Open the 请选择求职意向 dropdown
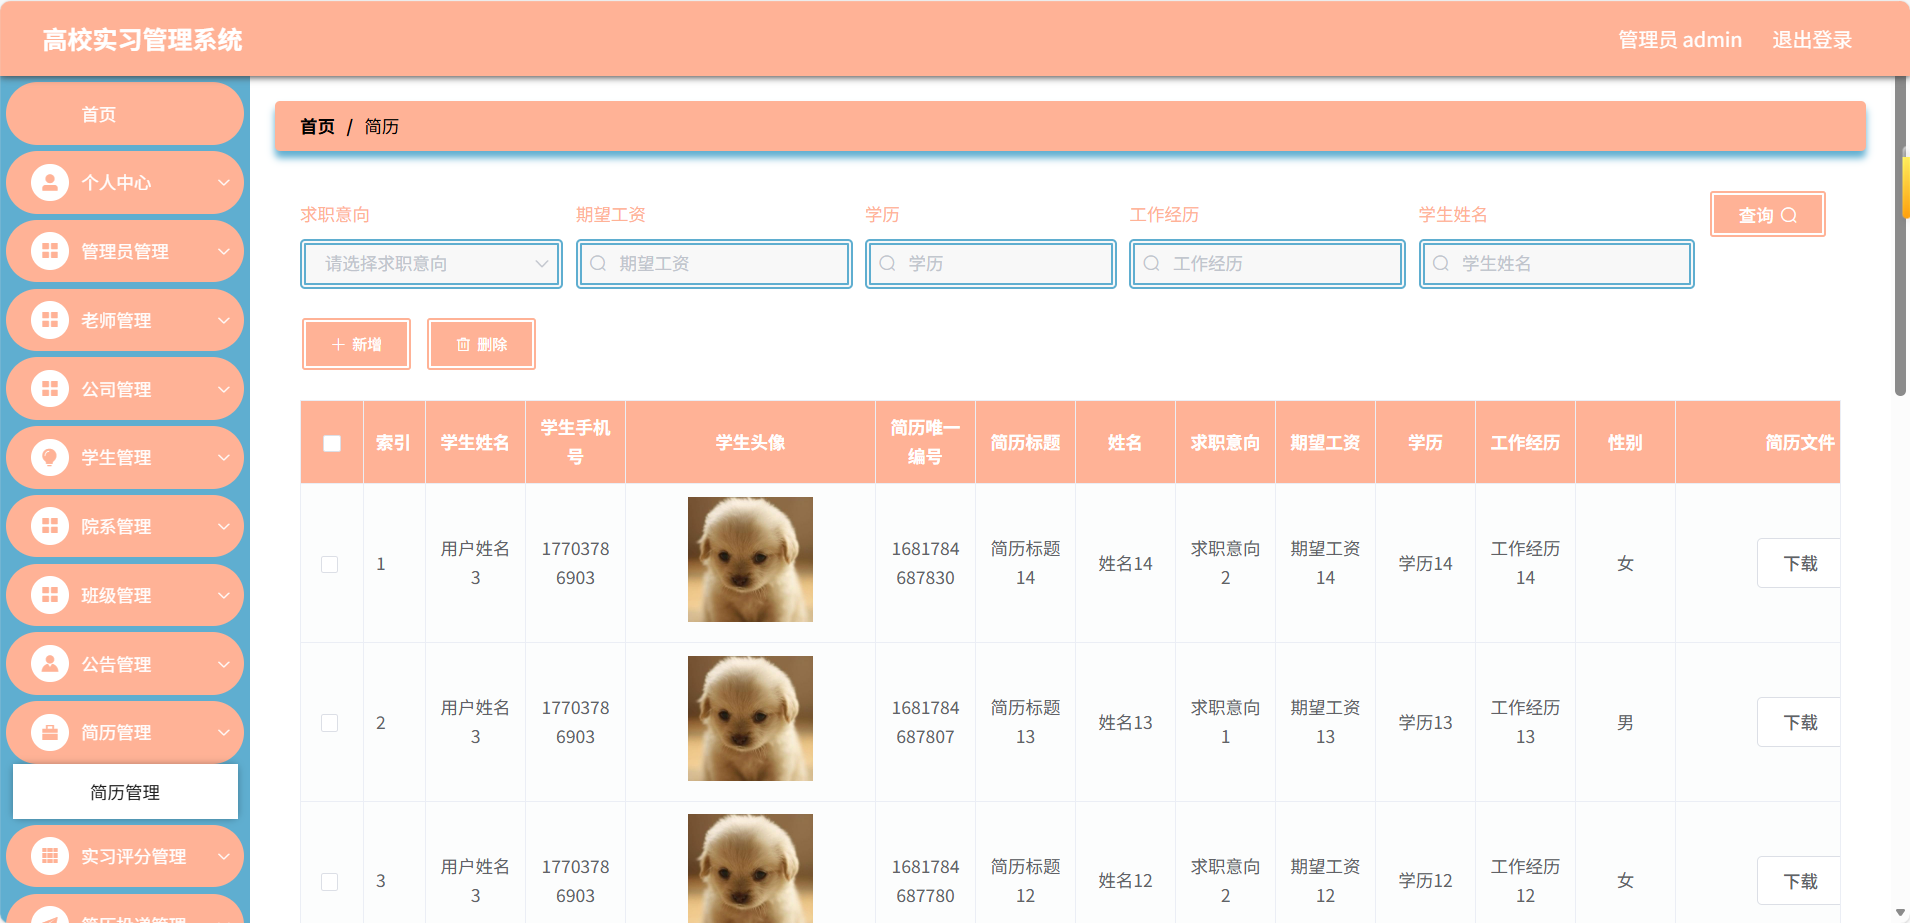 [x=431, y=264]
